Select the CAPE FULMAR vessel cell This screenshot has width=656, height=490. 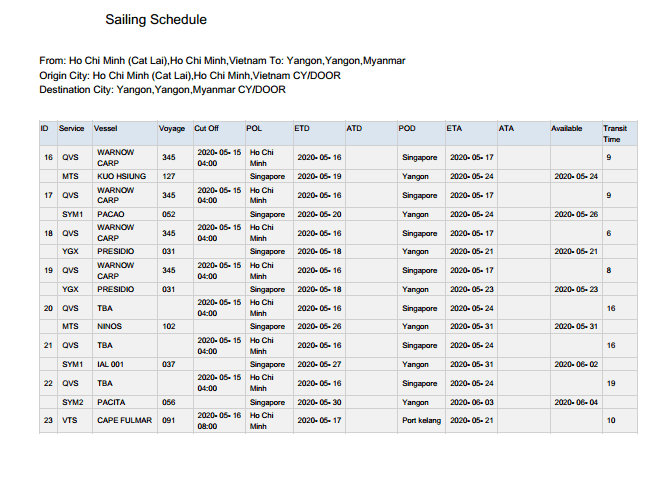point(124,420)
